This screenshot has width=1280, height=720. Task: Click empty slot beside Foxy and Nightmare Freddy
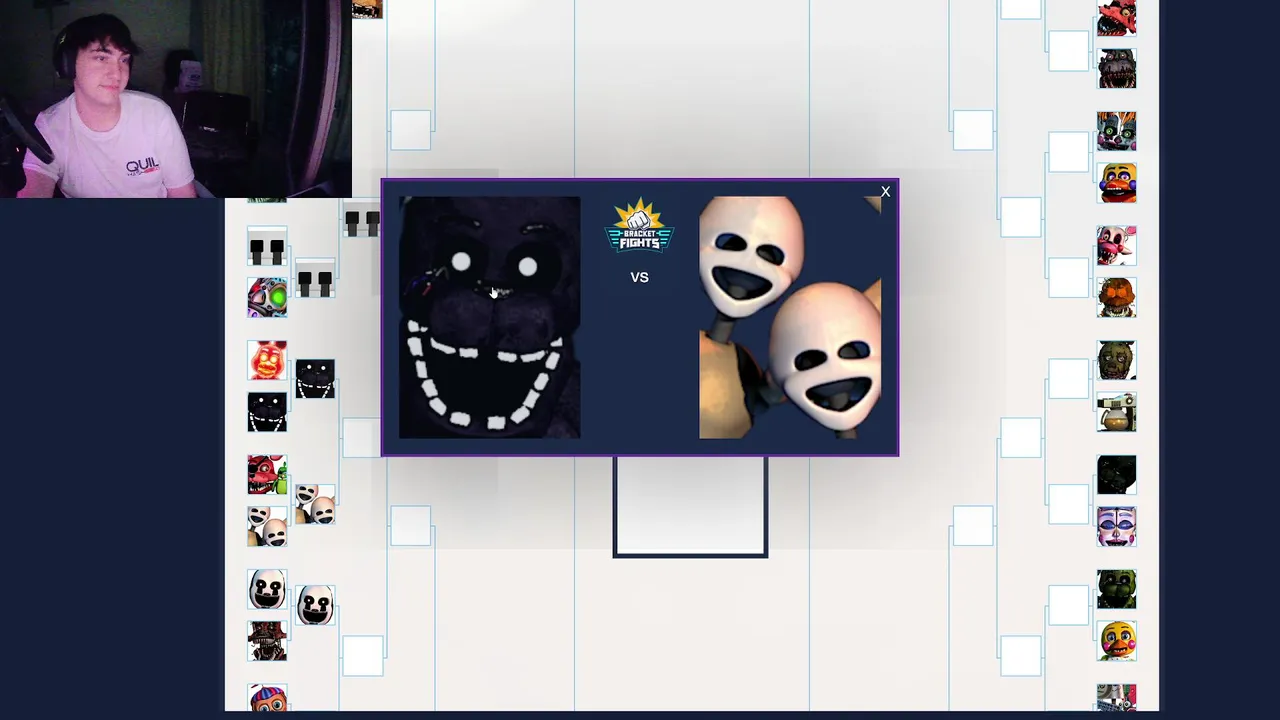(x=1068, y=51)
